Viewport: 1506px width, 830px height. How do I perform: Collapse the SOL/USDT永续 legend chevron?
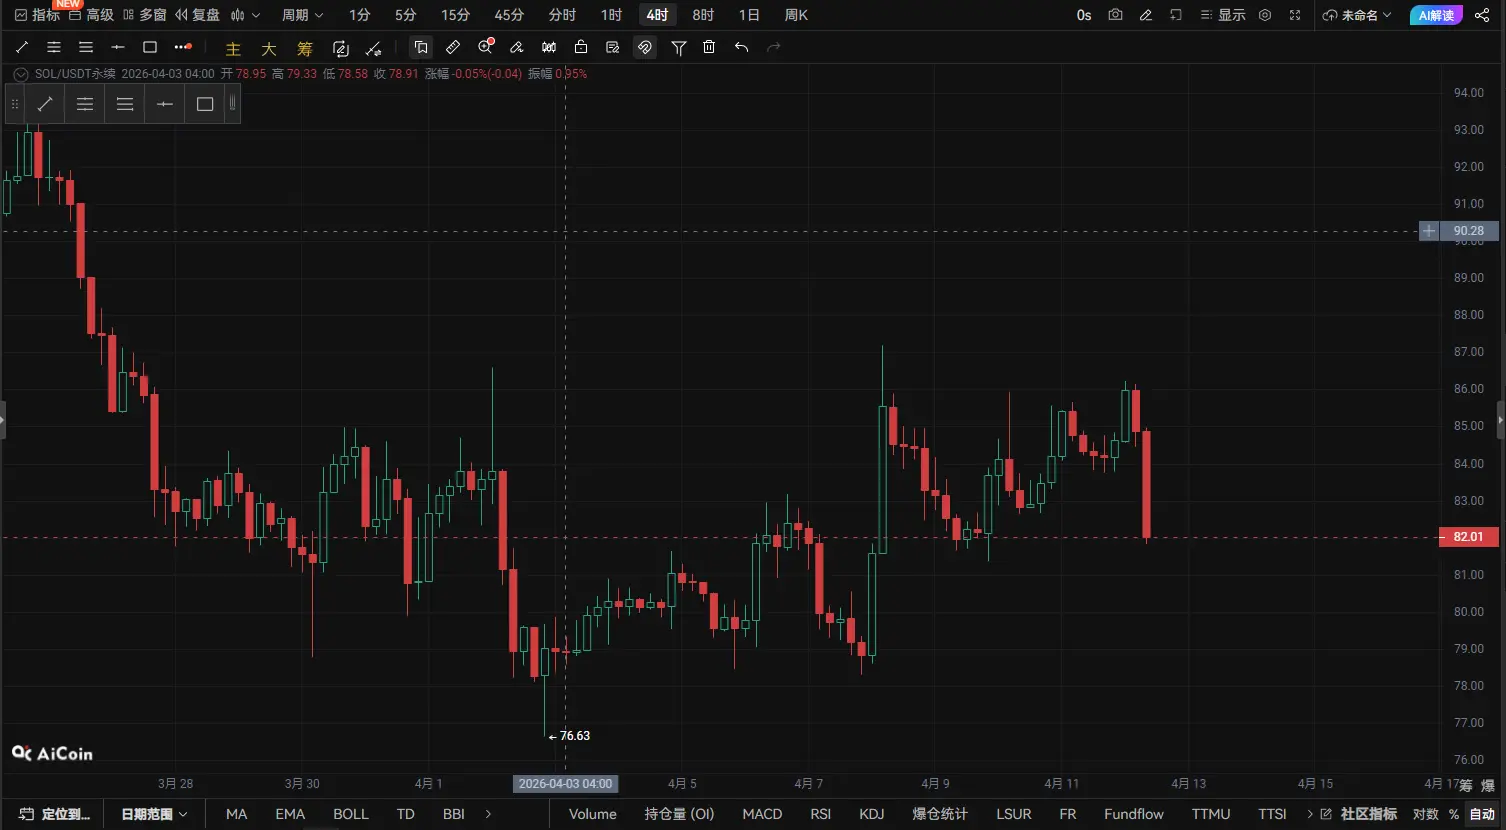(x=20, y=73)
